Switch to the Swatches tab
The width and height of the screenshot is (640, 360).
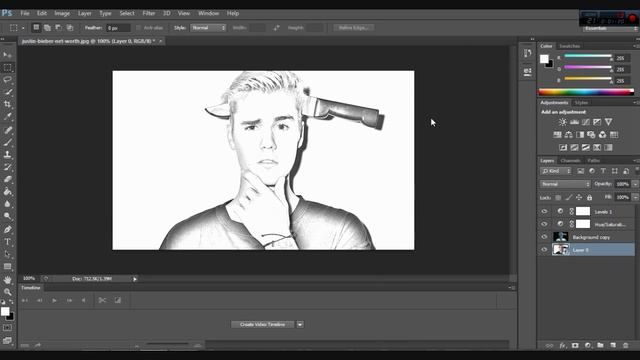click(569, 46)
